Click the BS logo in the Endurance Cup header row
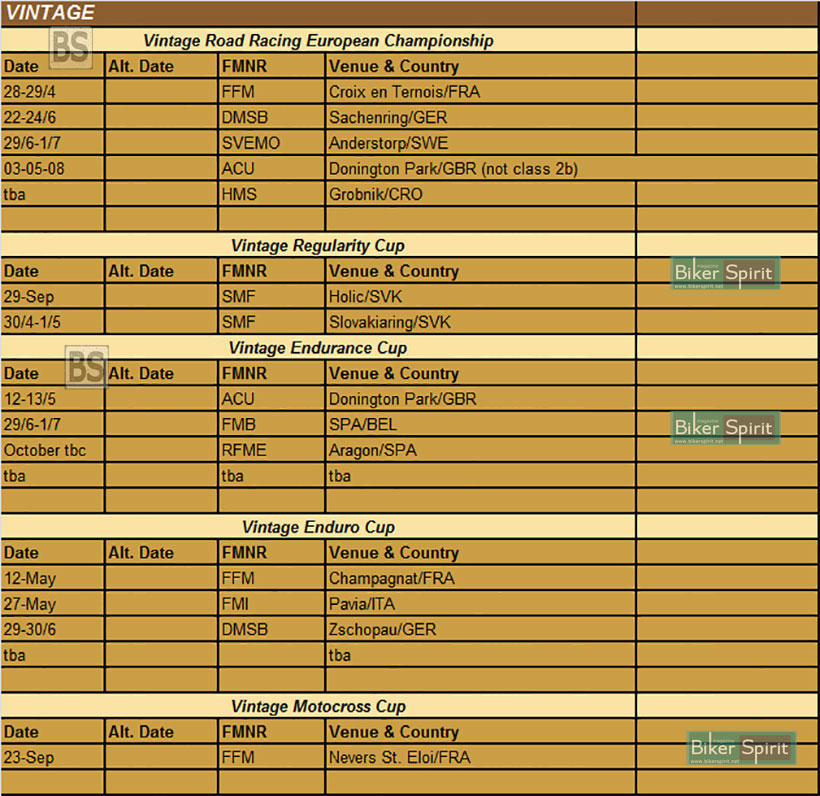 click(x=86, y=367)
